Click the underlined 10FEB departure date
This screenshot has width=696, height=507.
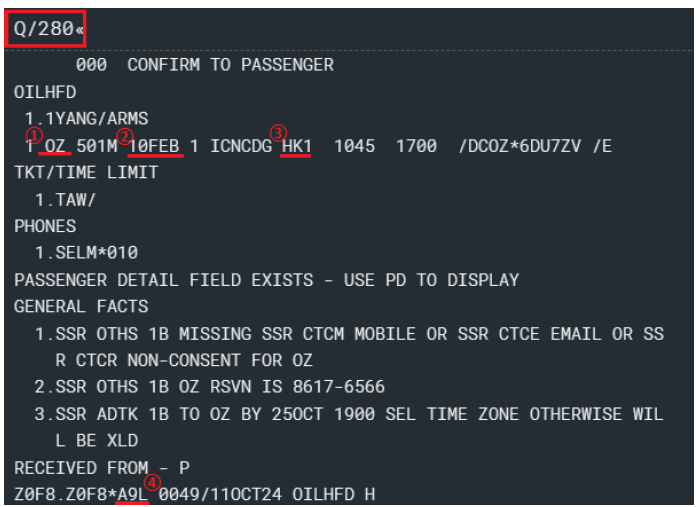coord(154,146)
